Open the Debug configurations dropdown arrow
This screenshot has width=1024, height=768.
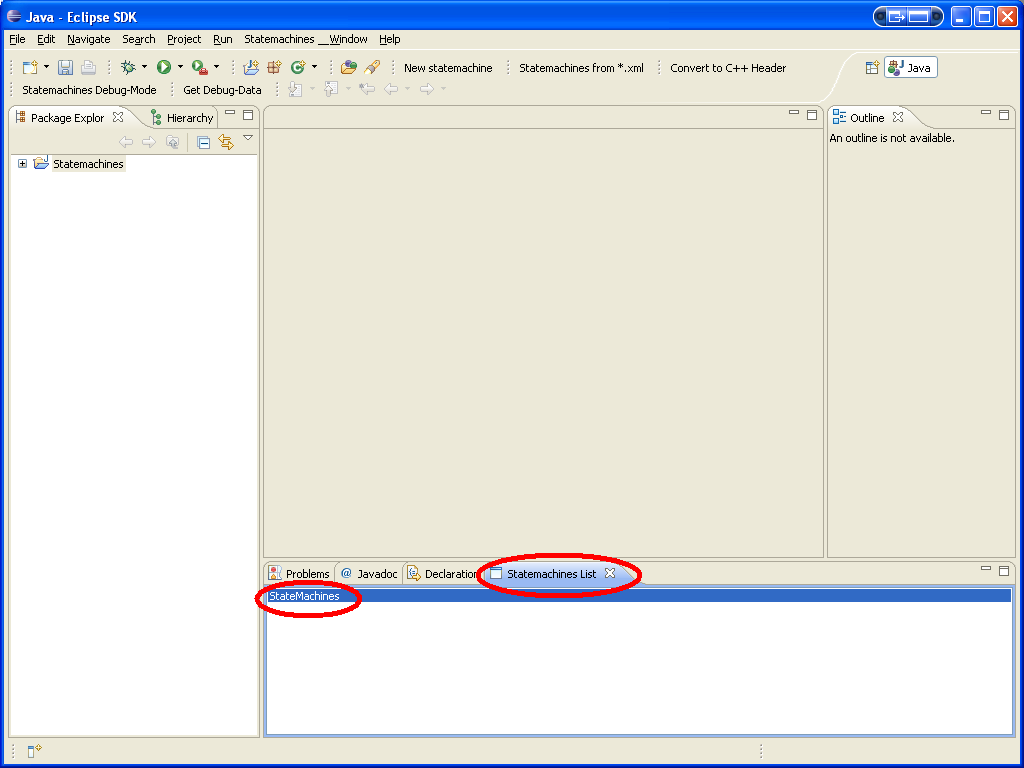click(x=144, y=67)
